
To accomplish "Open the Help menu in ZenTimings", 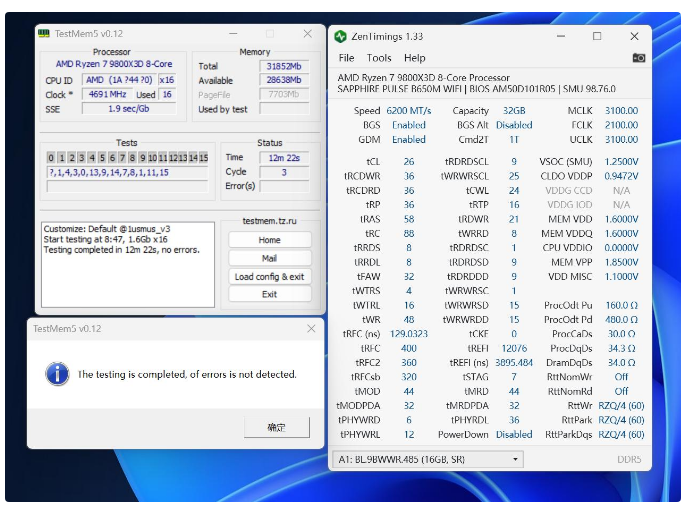I will [x=414, y=58].
